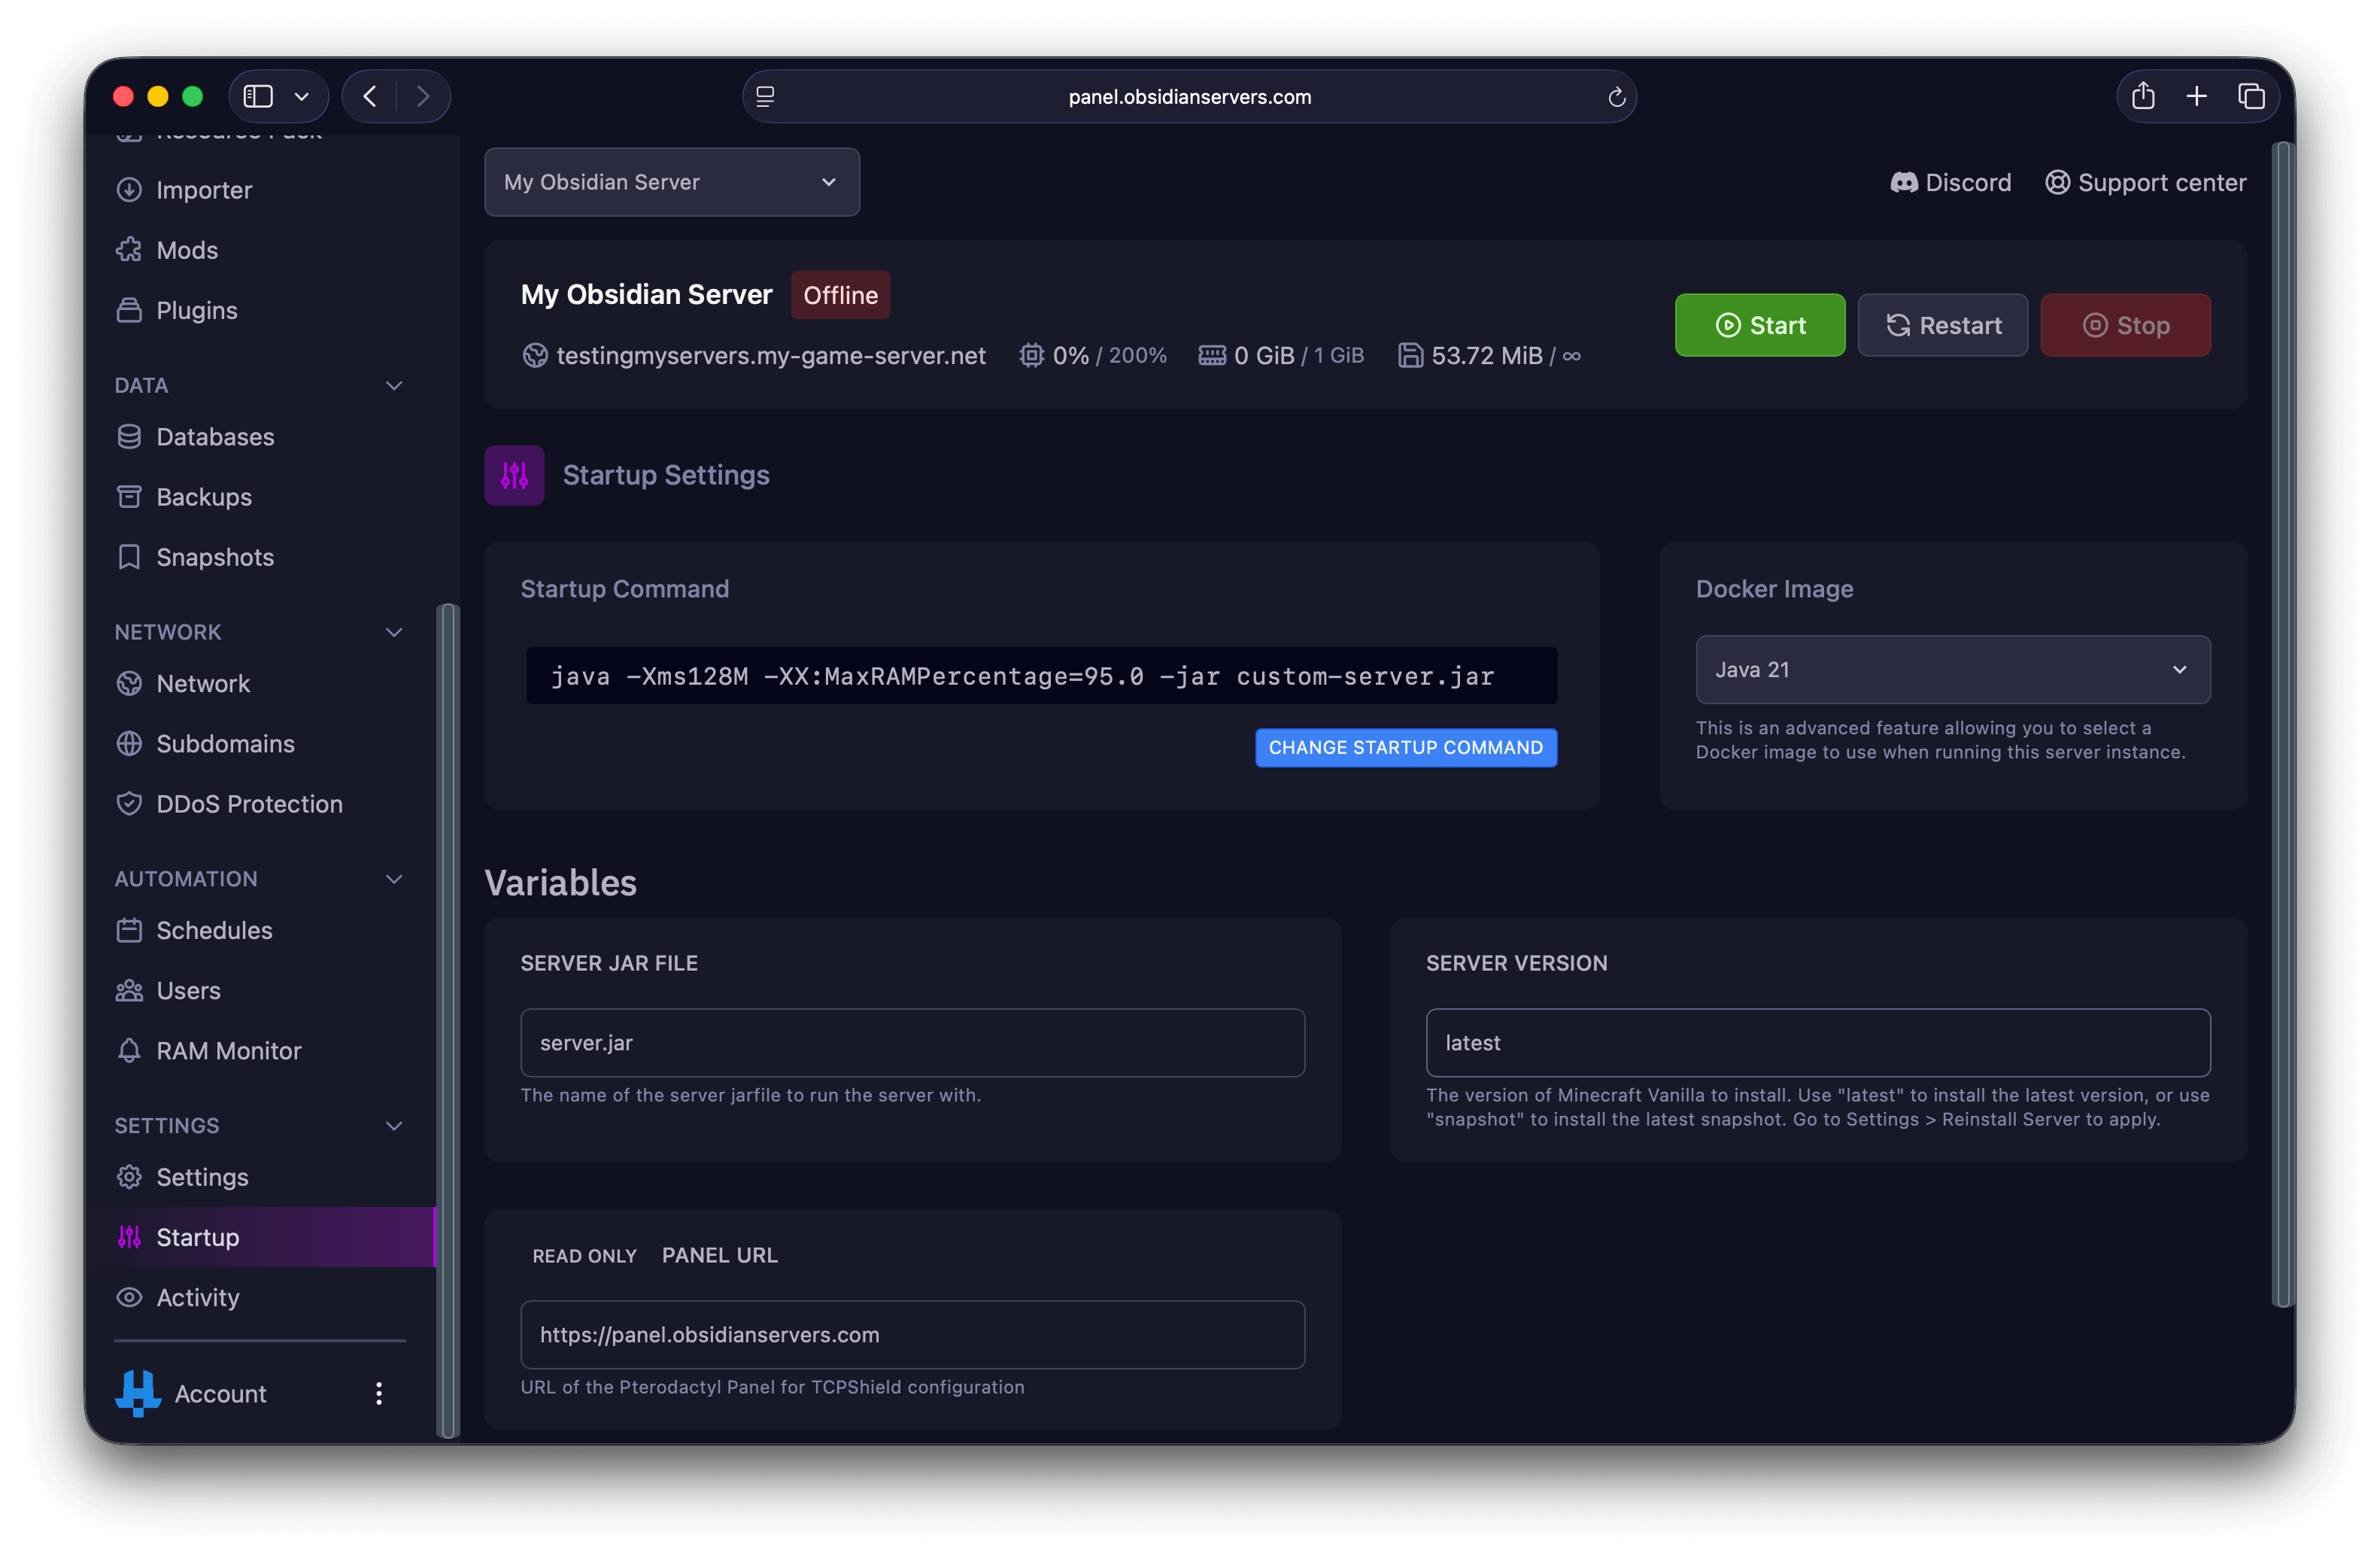Collapse the AUTOMATION section chevron

394,879
